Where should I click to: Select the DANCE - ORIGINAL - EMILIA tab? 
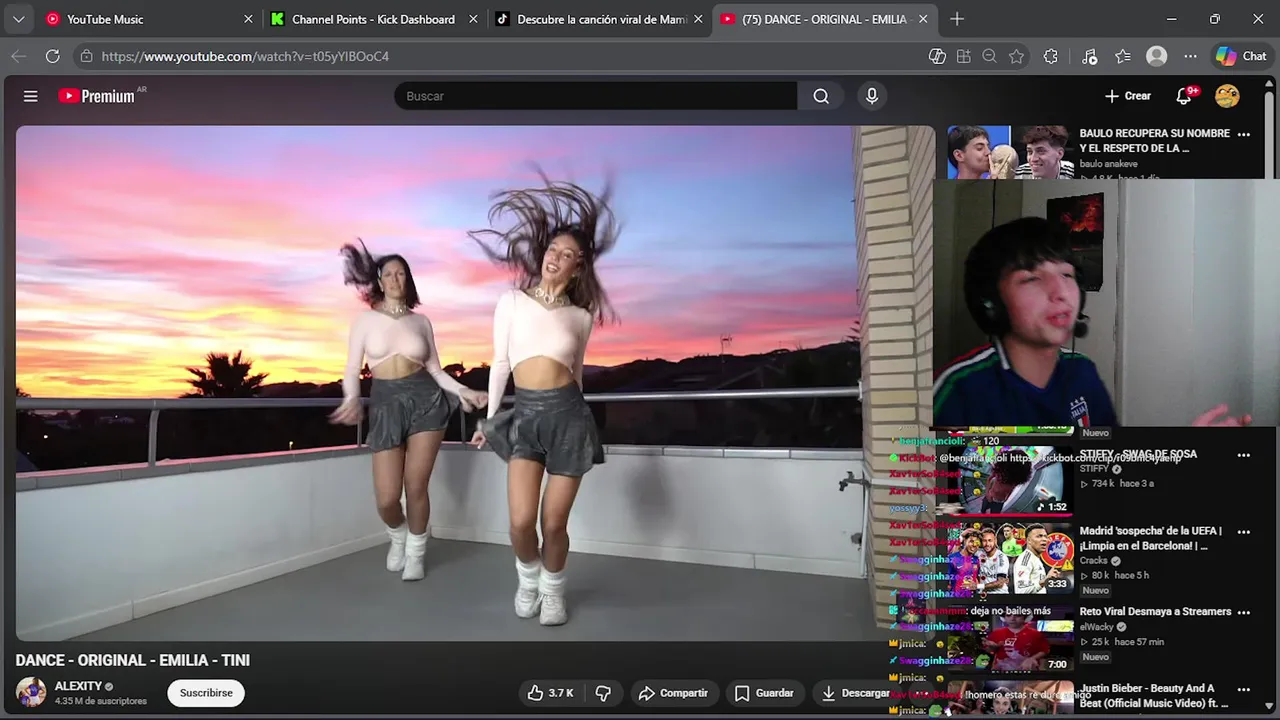click(824, 19)
